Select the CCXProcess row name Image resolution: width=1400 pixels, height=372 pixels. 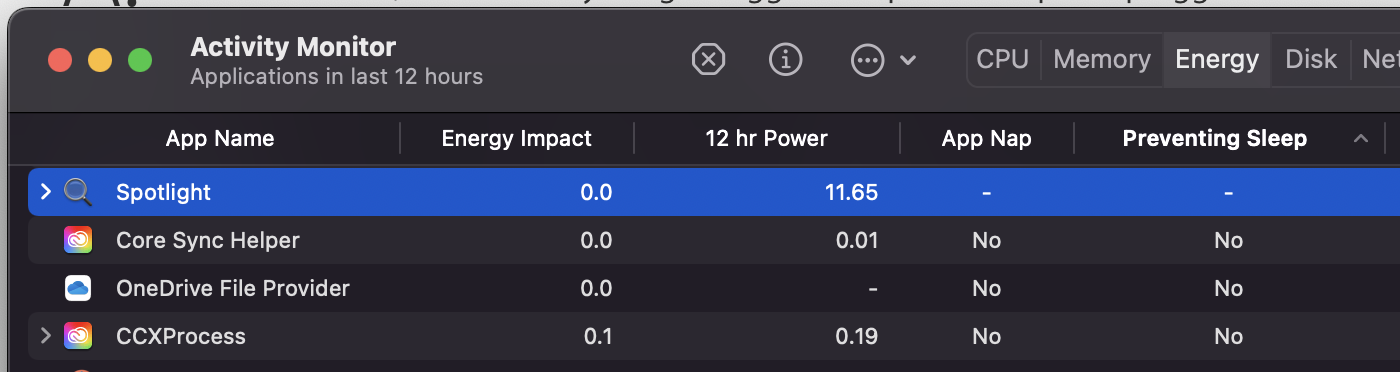[180, 336]
